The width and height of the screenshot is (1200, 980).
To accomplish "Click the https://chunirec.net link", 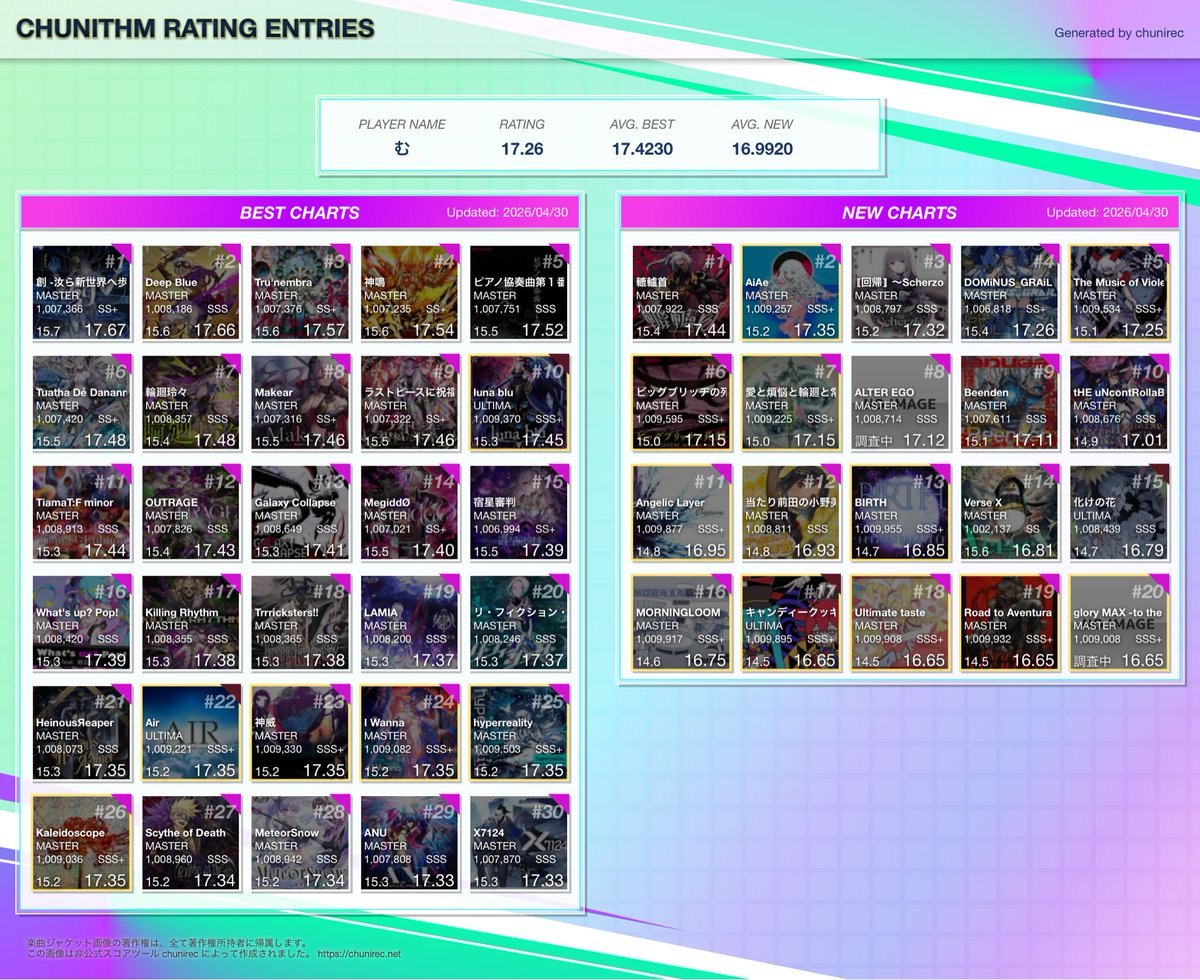I will click(359, 955).
